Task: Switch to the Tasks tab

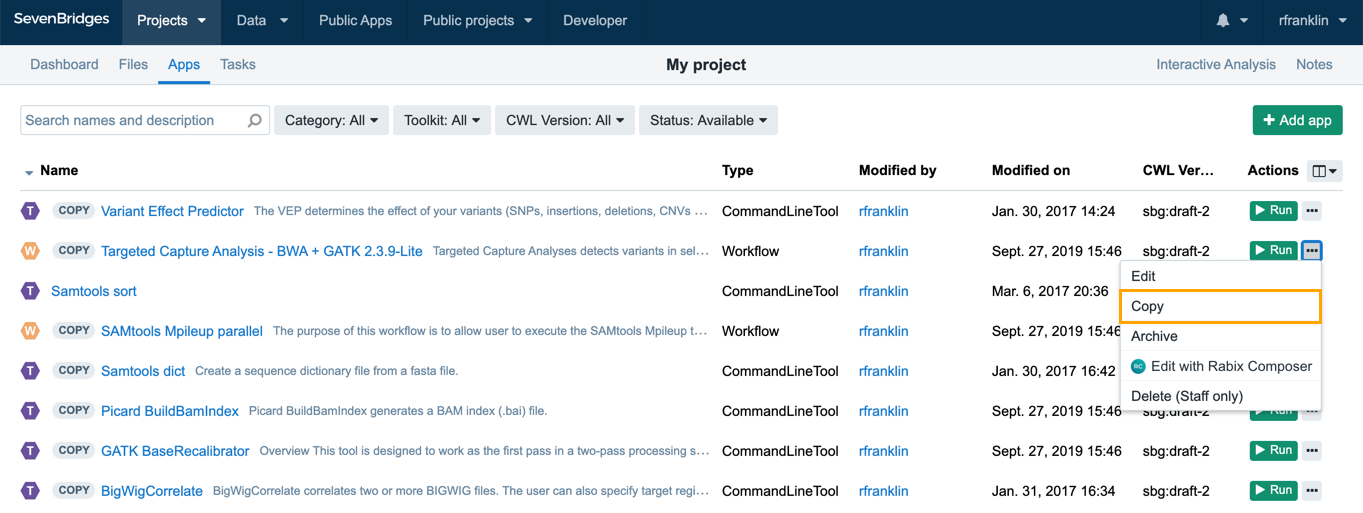Action: [238, 64]
